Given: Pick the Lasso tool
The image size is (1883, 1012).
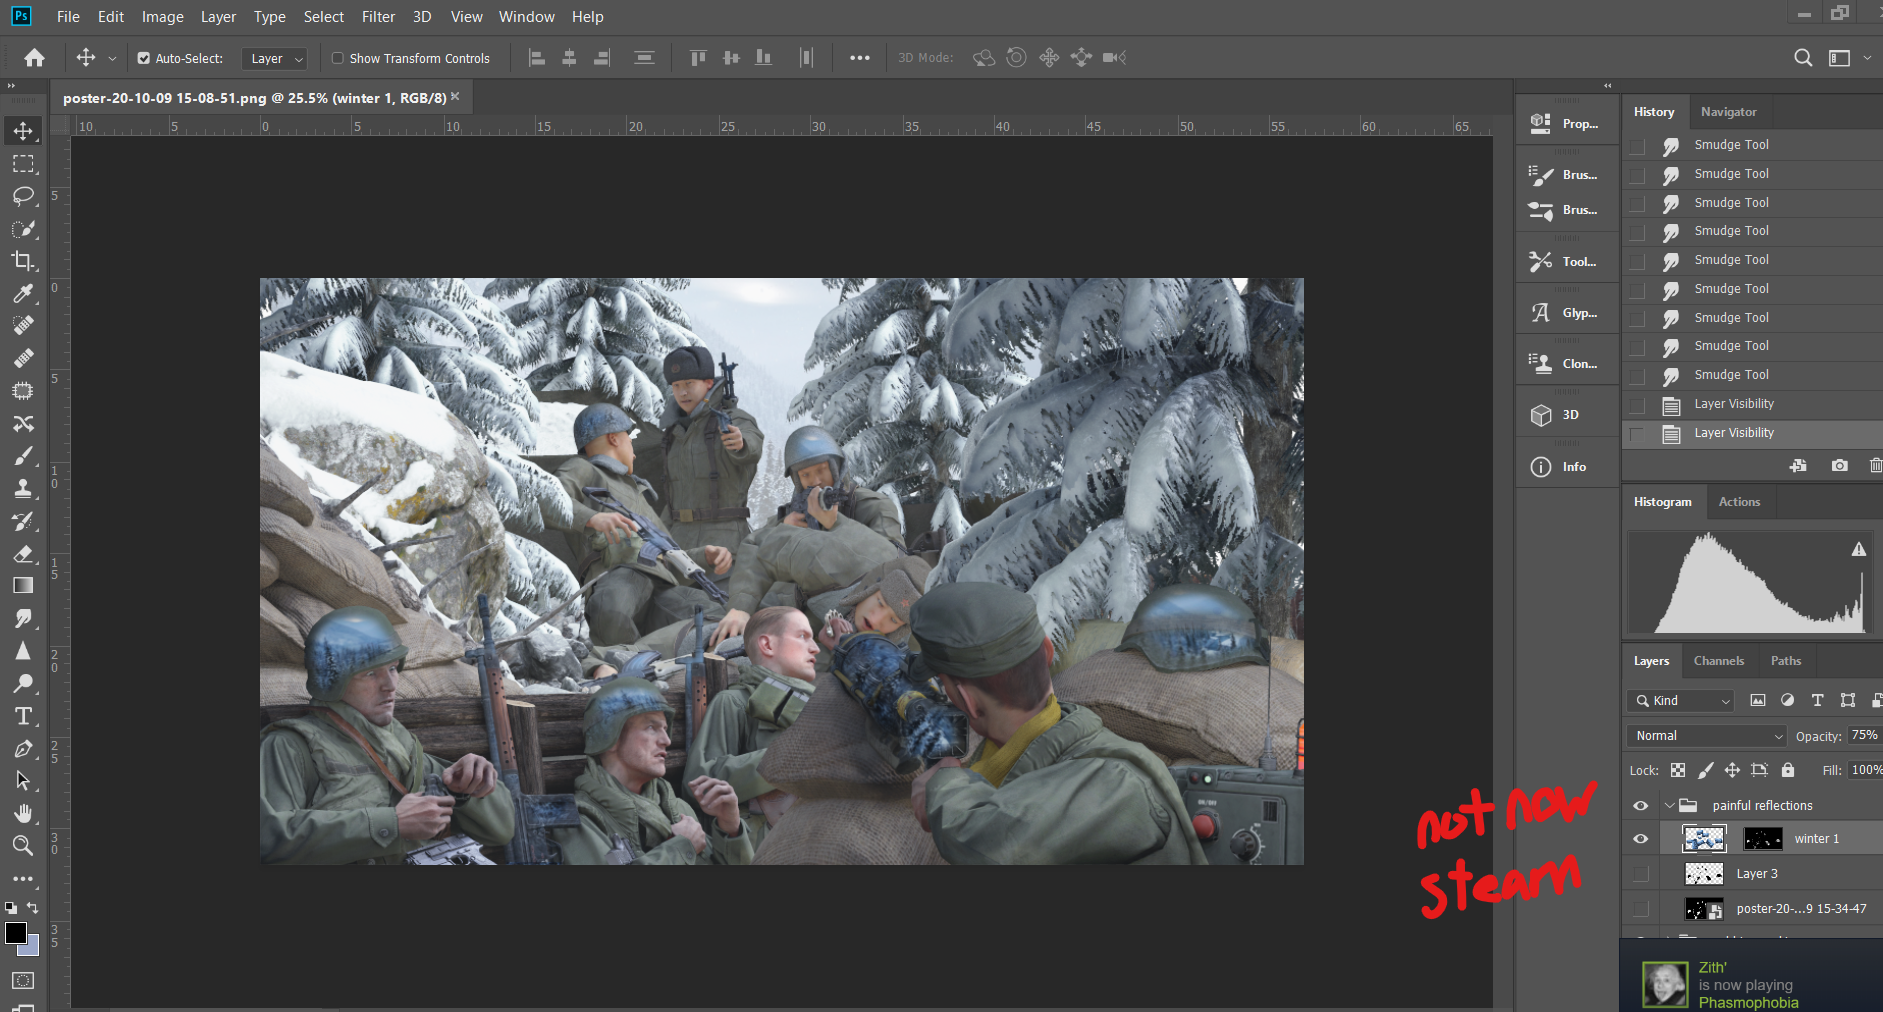Looking at the screenshot, I should coord(23,196).
